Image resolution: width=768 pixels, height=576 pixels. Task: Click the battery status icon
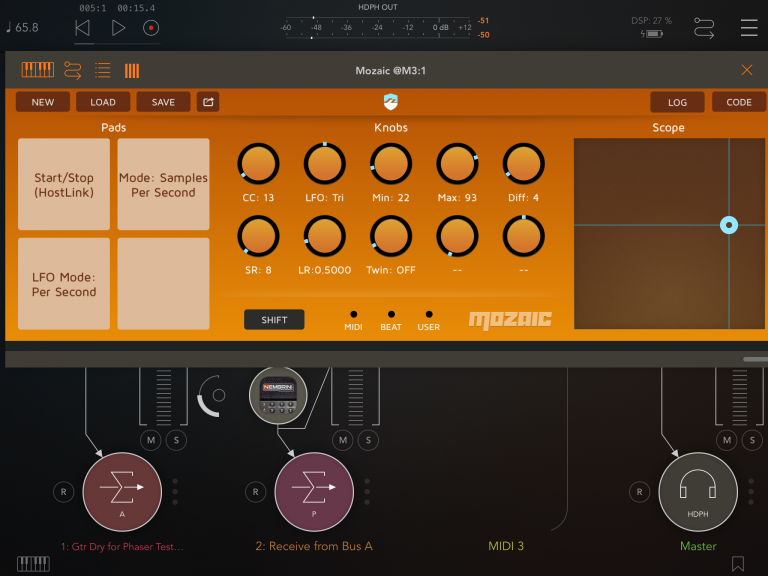(652, 34)
